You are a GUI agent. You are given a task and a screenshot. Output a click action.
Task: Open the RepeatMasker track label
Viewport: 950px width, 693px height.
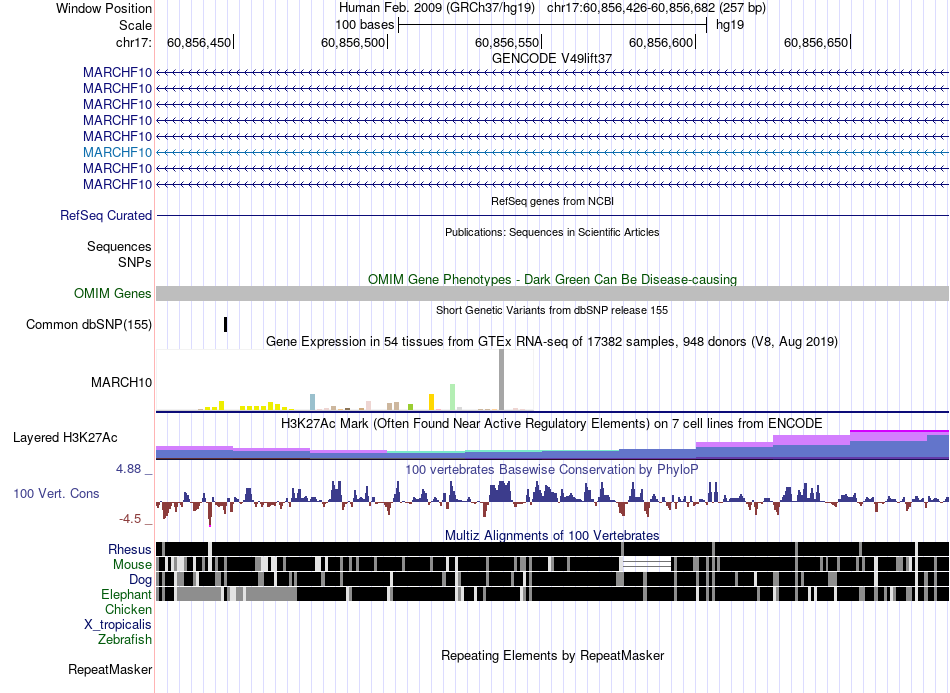pos(110,669)
